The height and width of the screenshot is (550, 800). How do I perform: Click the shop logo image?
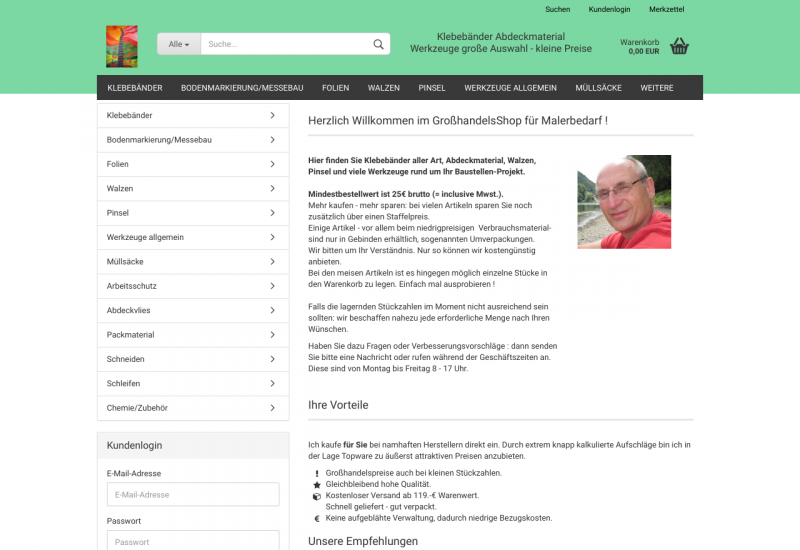121,46
